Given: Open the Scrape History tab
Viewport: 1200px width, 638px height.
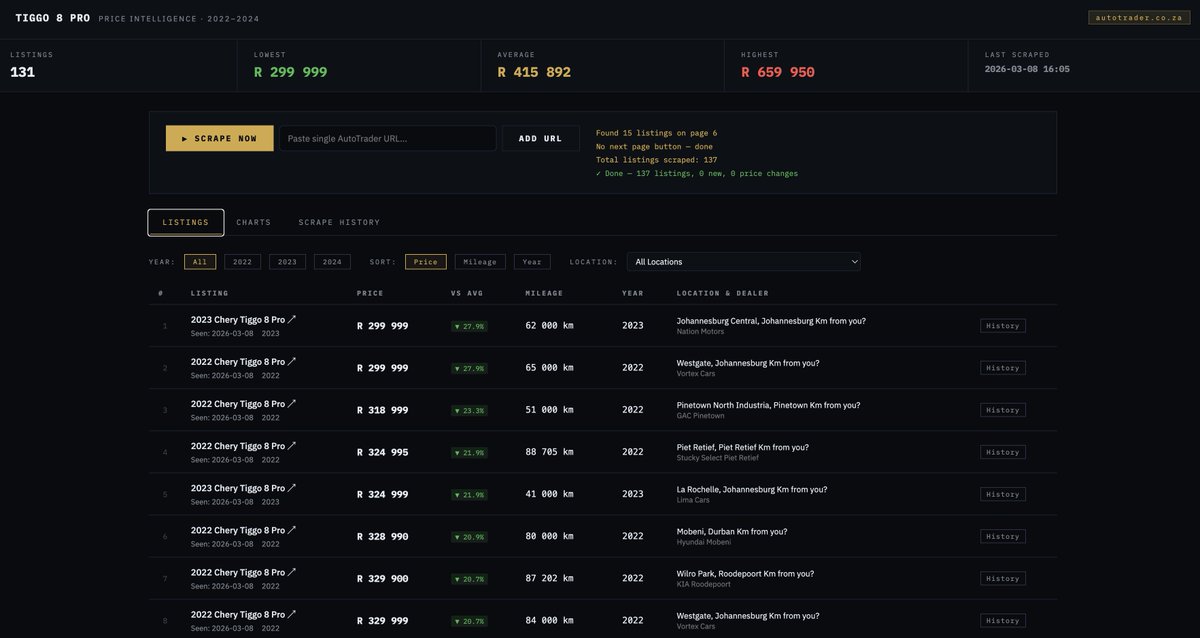Looking at the screenshot, I should 339,222.
